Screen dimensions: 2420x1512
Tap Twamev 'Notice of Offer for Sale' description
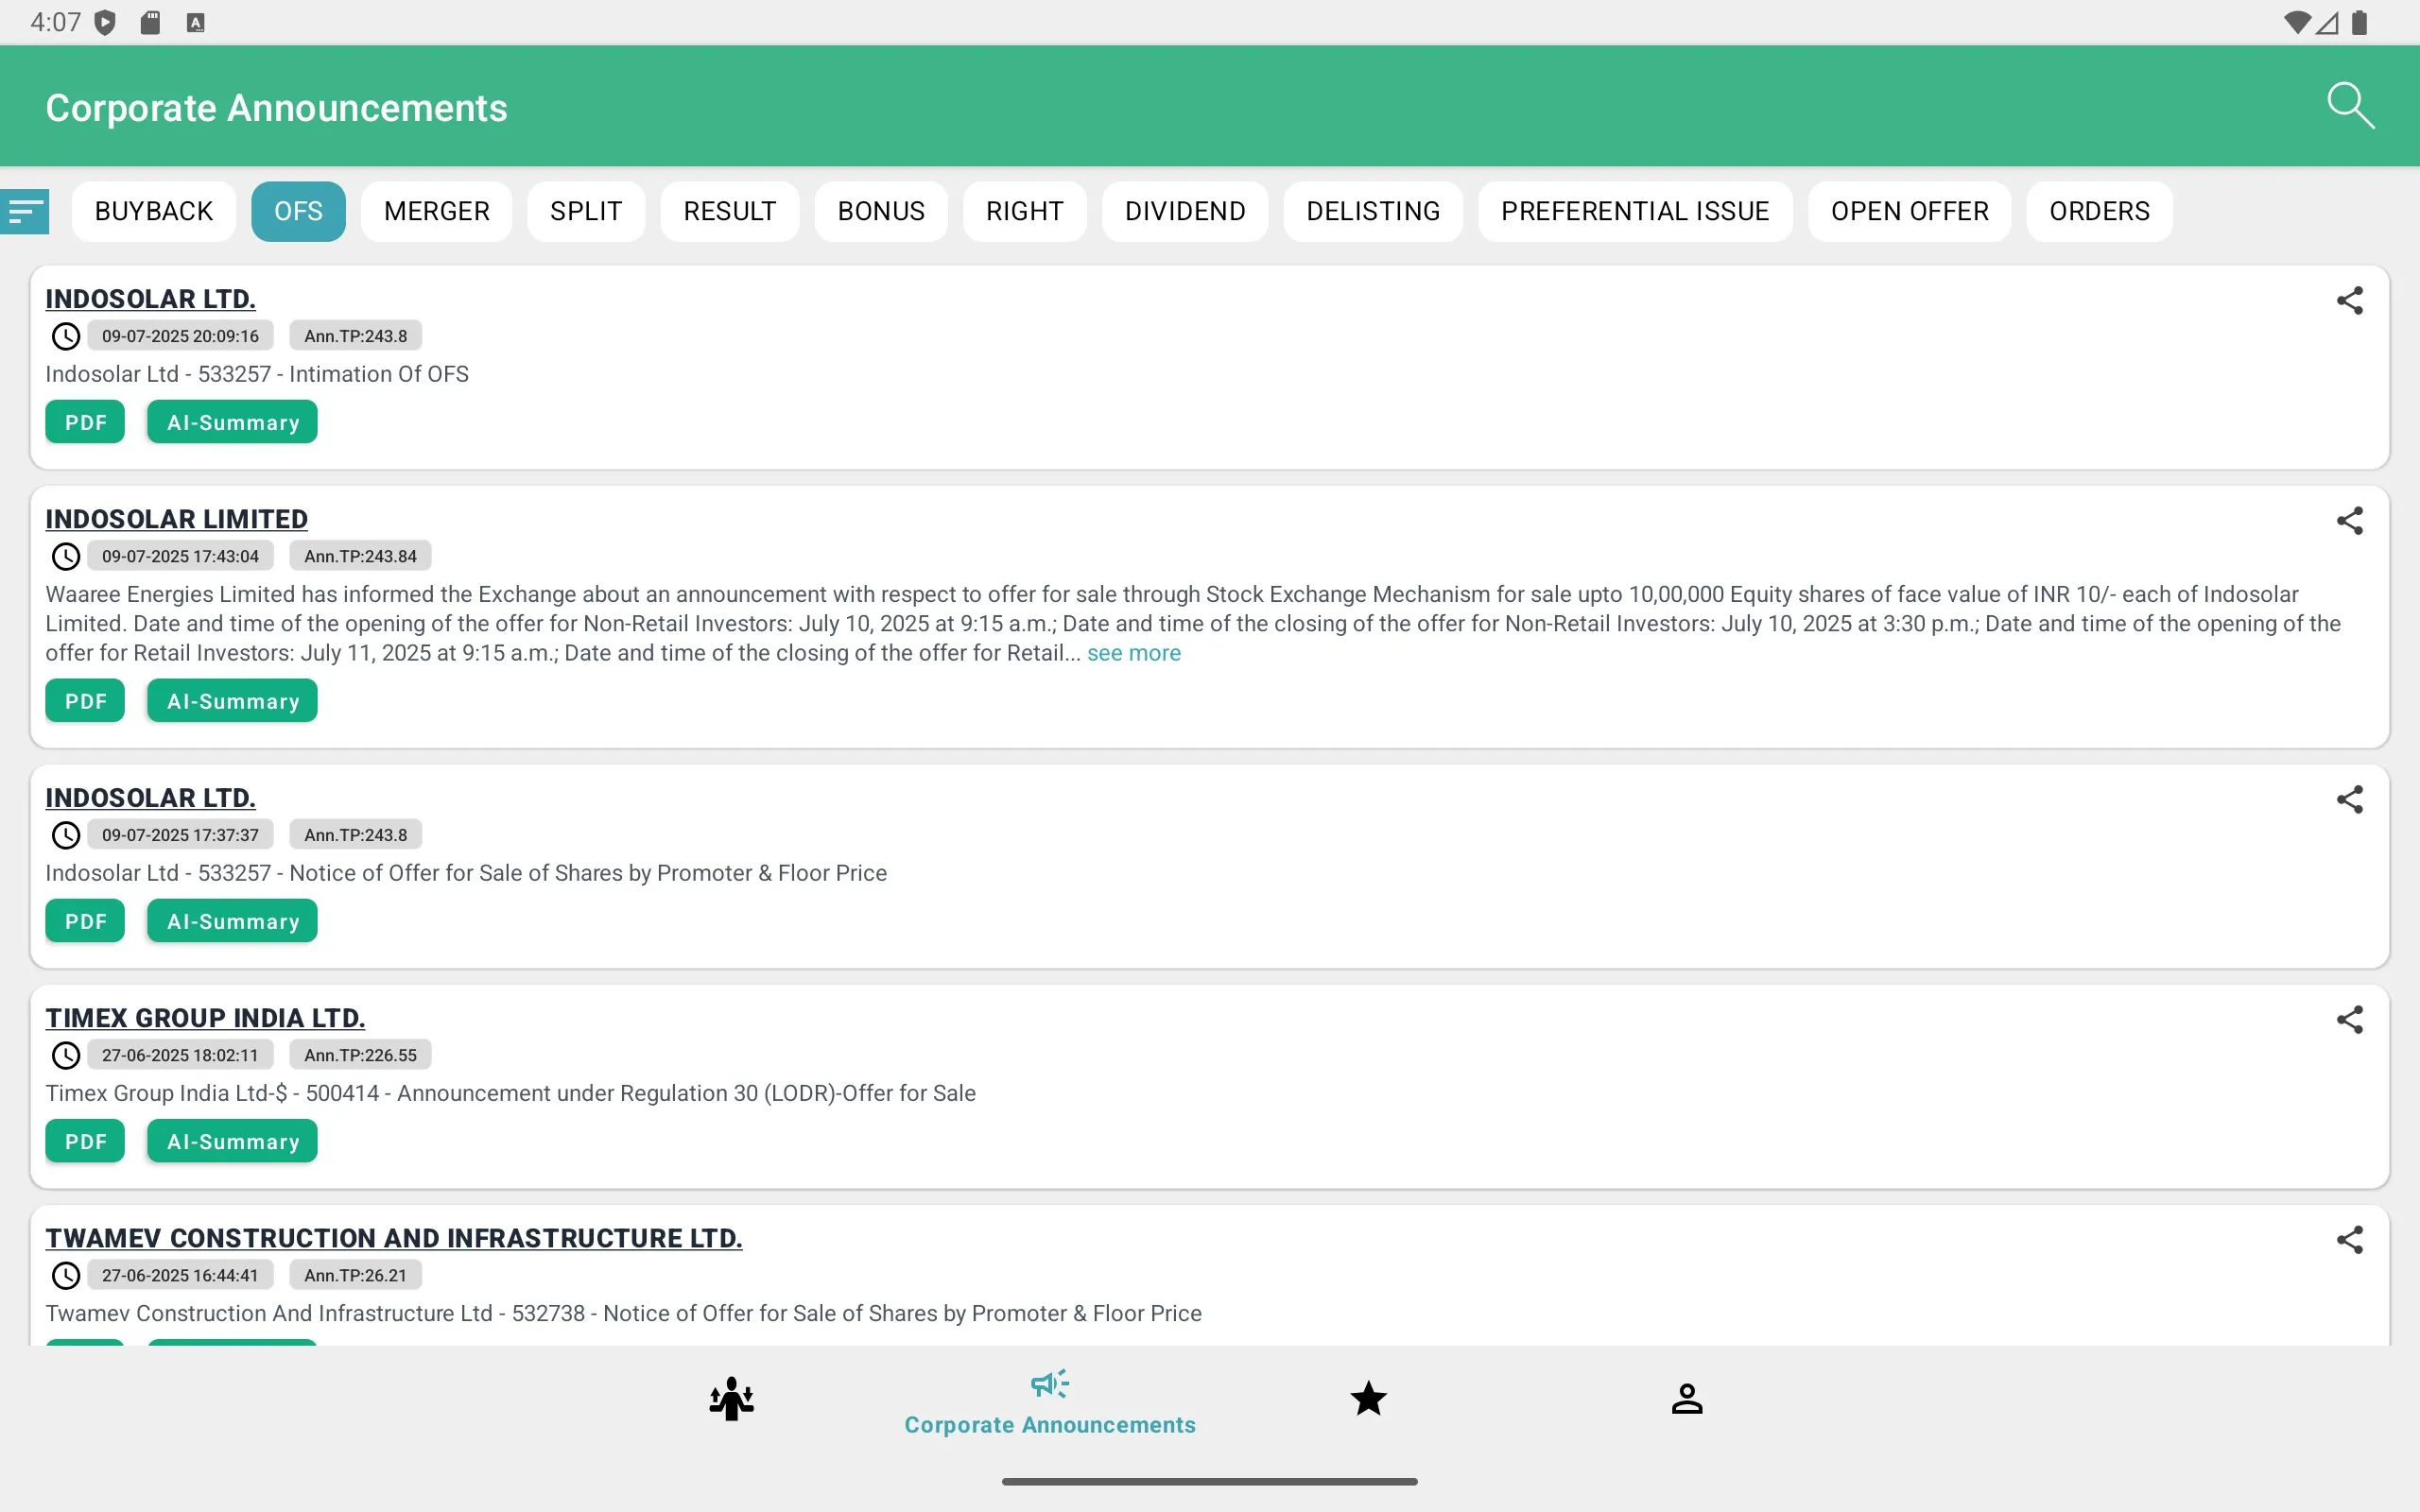tap(623, 1313)
